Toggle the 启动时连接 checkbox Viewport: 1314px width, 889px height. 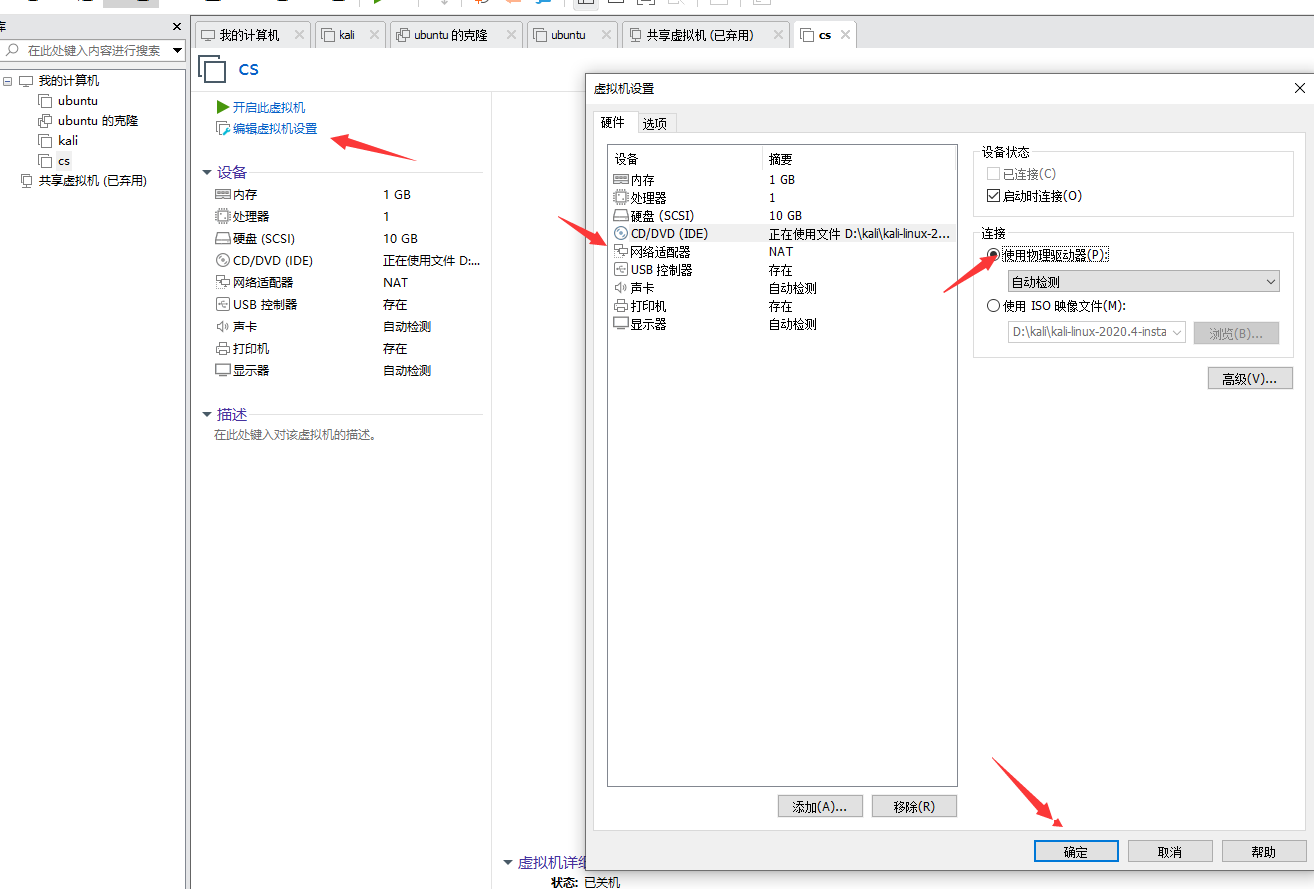(x=993, y=196)
